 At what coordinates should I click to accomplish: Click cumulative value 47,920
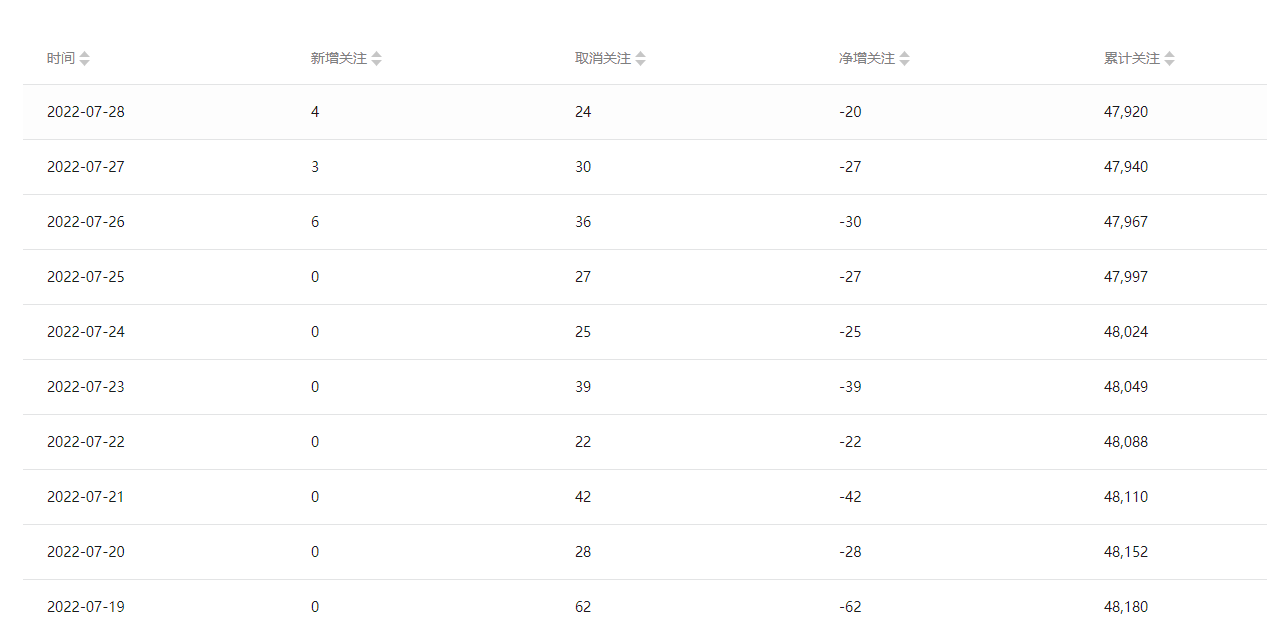click(x=1126, y=112)
